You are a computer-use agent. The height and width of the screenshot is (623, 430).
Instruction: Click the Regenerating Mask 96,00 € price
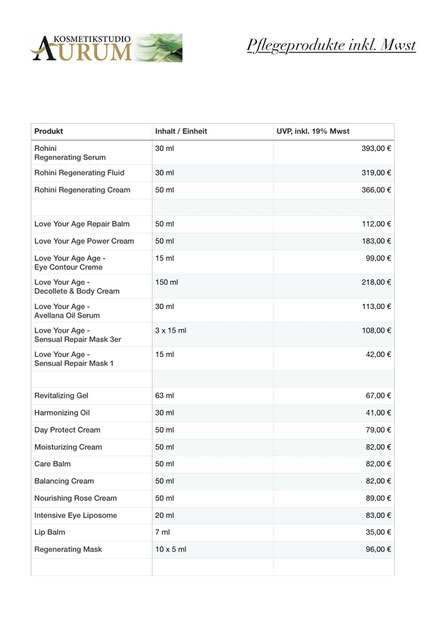[x=378, y=549]
